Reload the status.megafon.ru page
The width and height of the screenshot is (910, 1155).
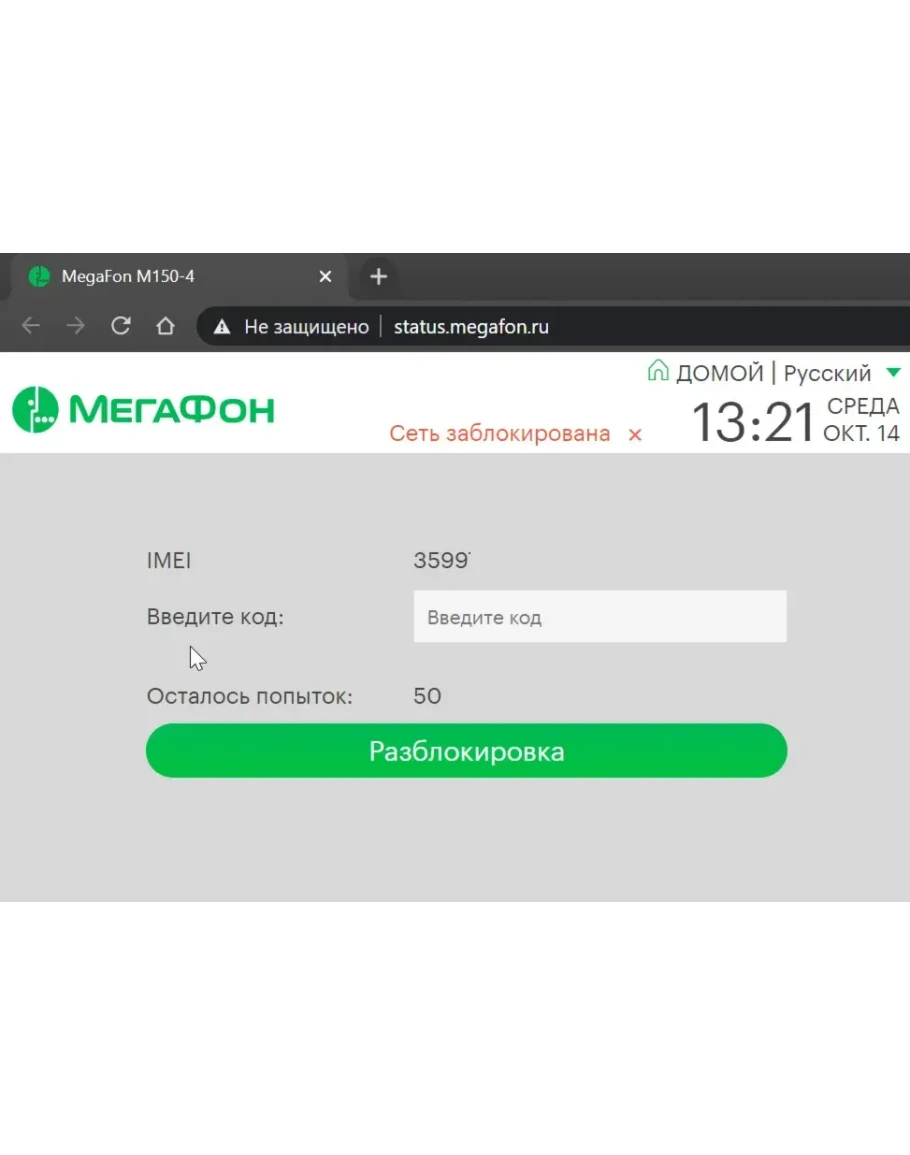pos(121,326)
